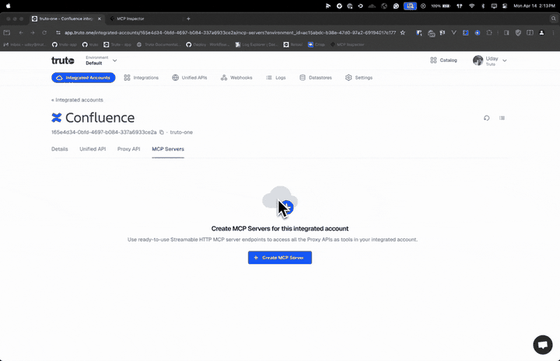The width and height of the screenshot is (560, 361).
Task: Switch to the Details tab
Action: click(60, 149)
